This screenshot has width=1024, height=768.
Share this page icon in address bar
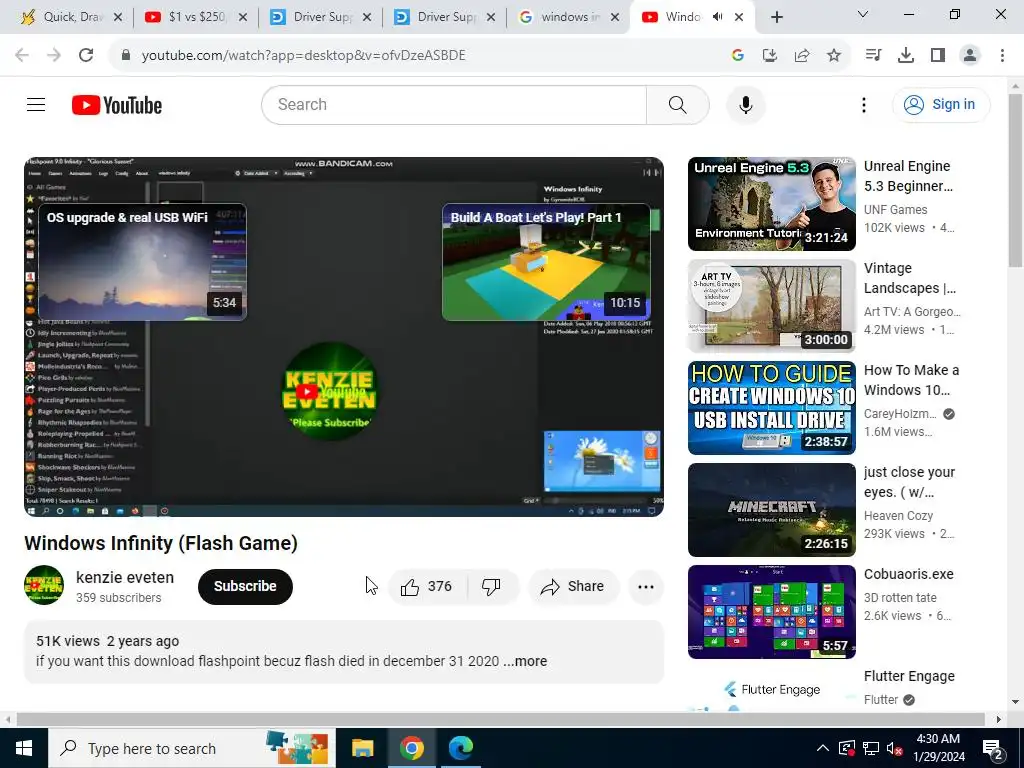802,55
